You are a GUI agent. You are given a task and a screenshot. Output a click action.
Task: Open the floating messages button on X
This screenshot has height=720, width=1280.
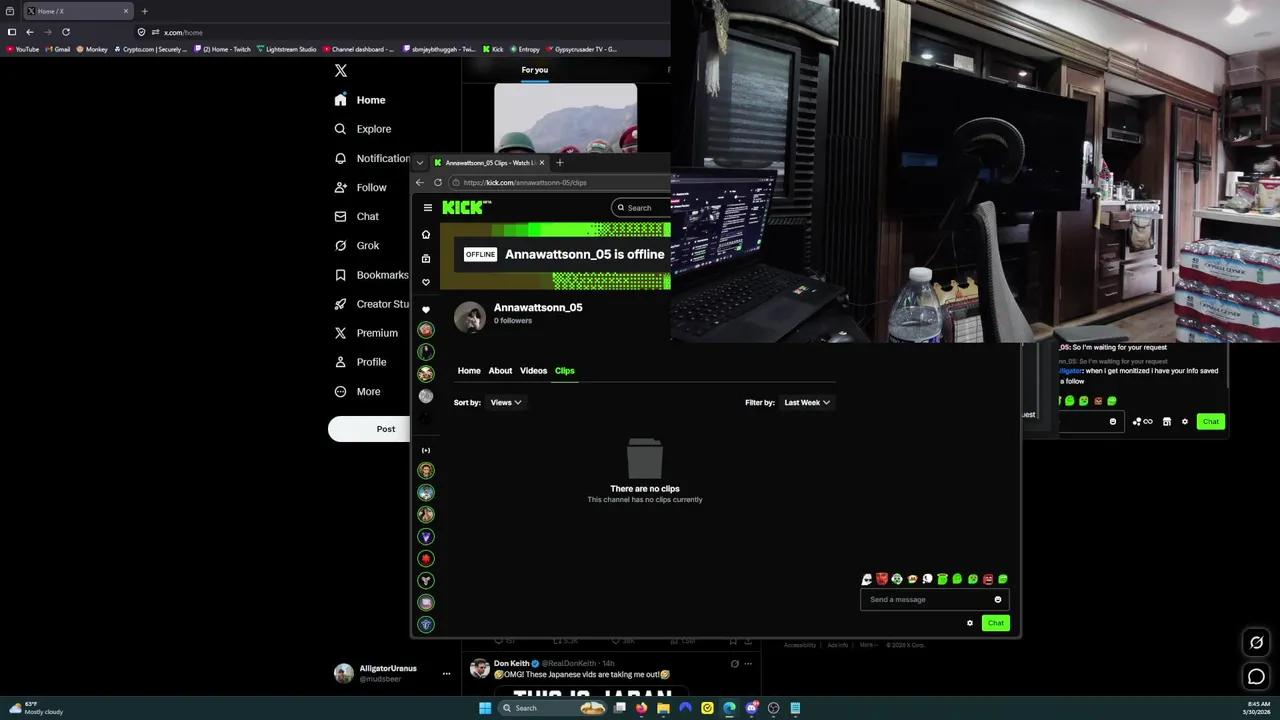[1256, 677]
